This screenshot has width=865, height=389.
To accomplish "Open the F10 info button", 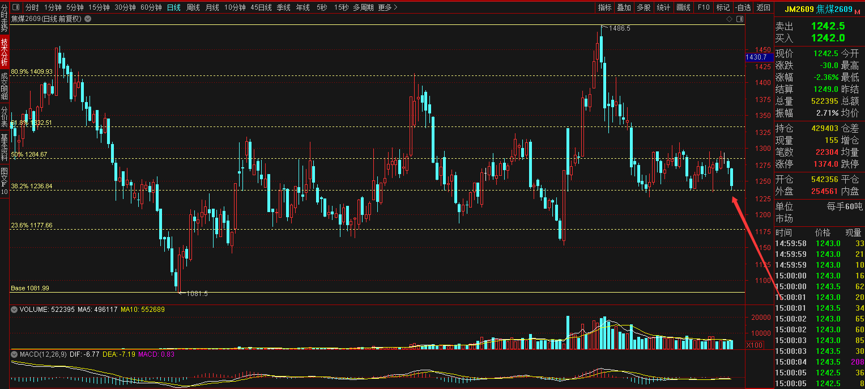I will click(x=703, y=7).
